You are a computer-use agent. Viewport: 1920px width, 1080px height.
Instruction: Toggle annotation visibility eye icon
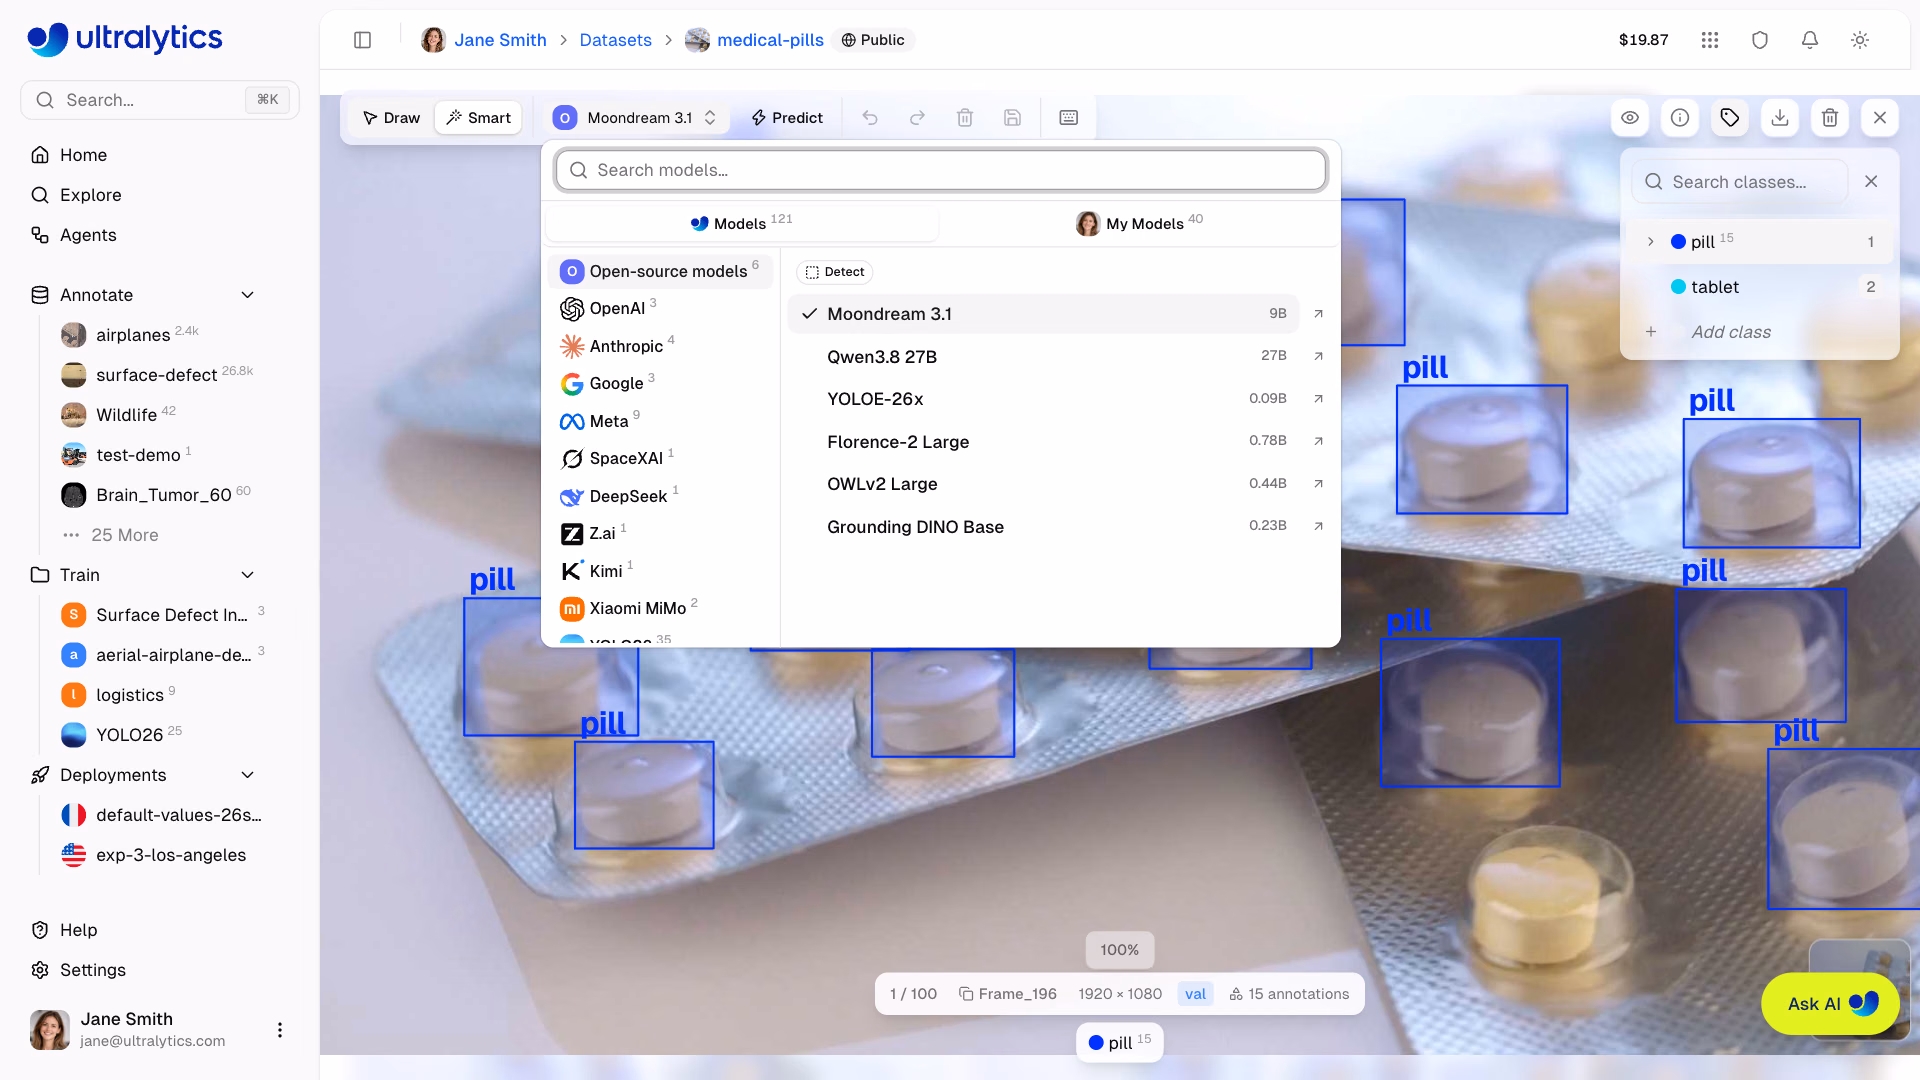click(x=1630, y=118)
